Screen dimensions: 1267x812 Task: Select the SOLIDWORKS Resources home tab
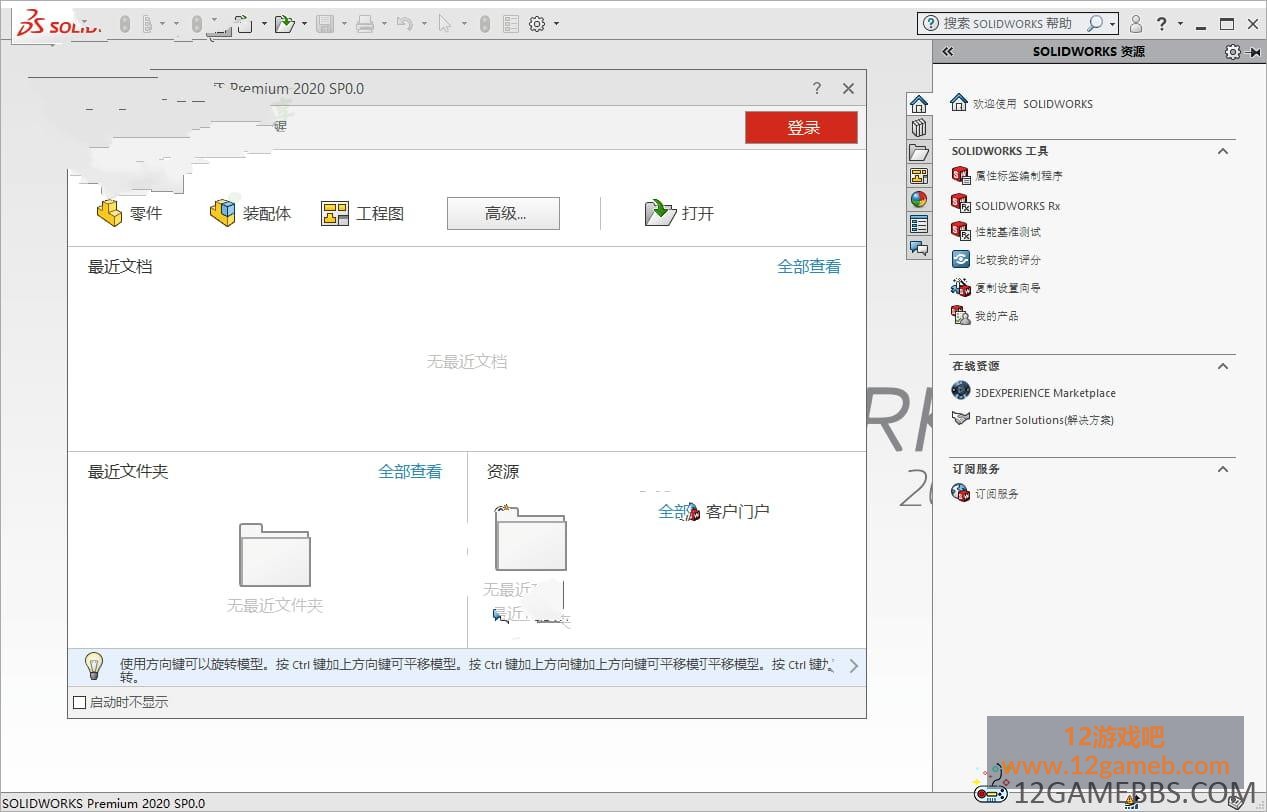click(919, 103)
